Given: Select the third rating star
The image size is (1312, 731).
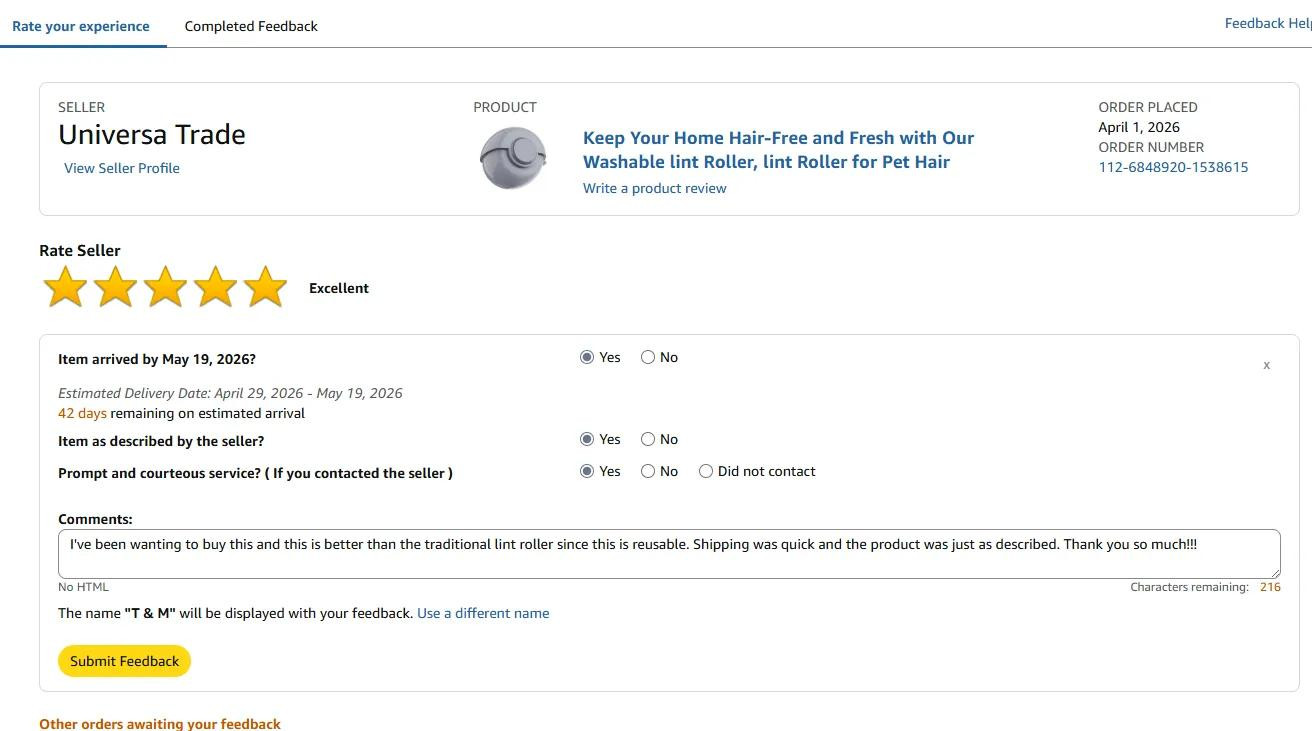Looking at the screenshot, I should 166,287.
